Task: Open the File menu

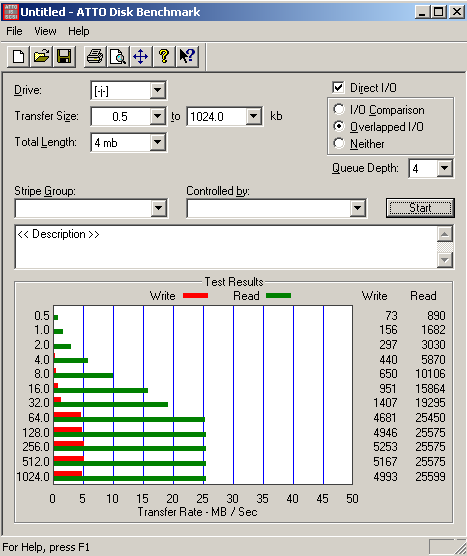Action: [x=14, y=31]
